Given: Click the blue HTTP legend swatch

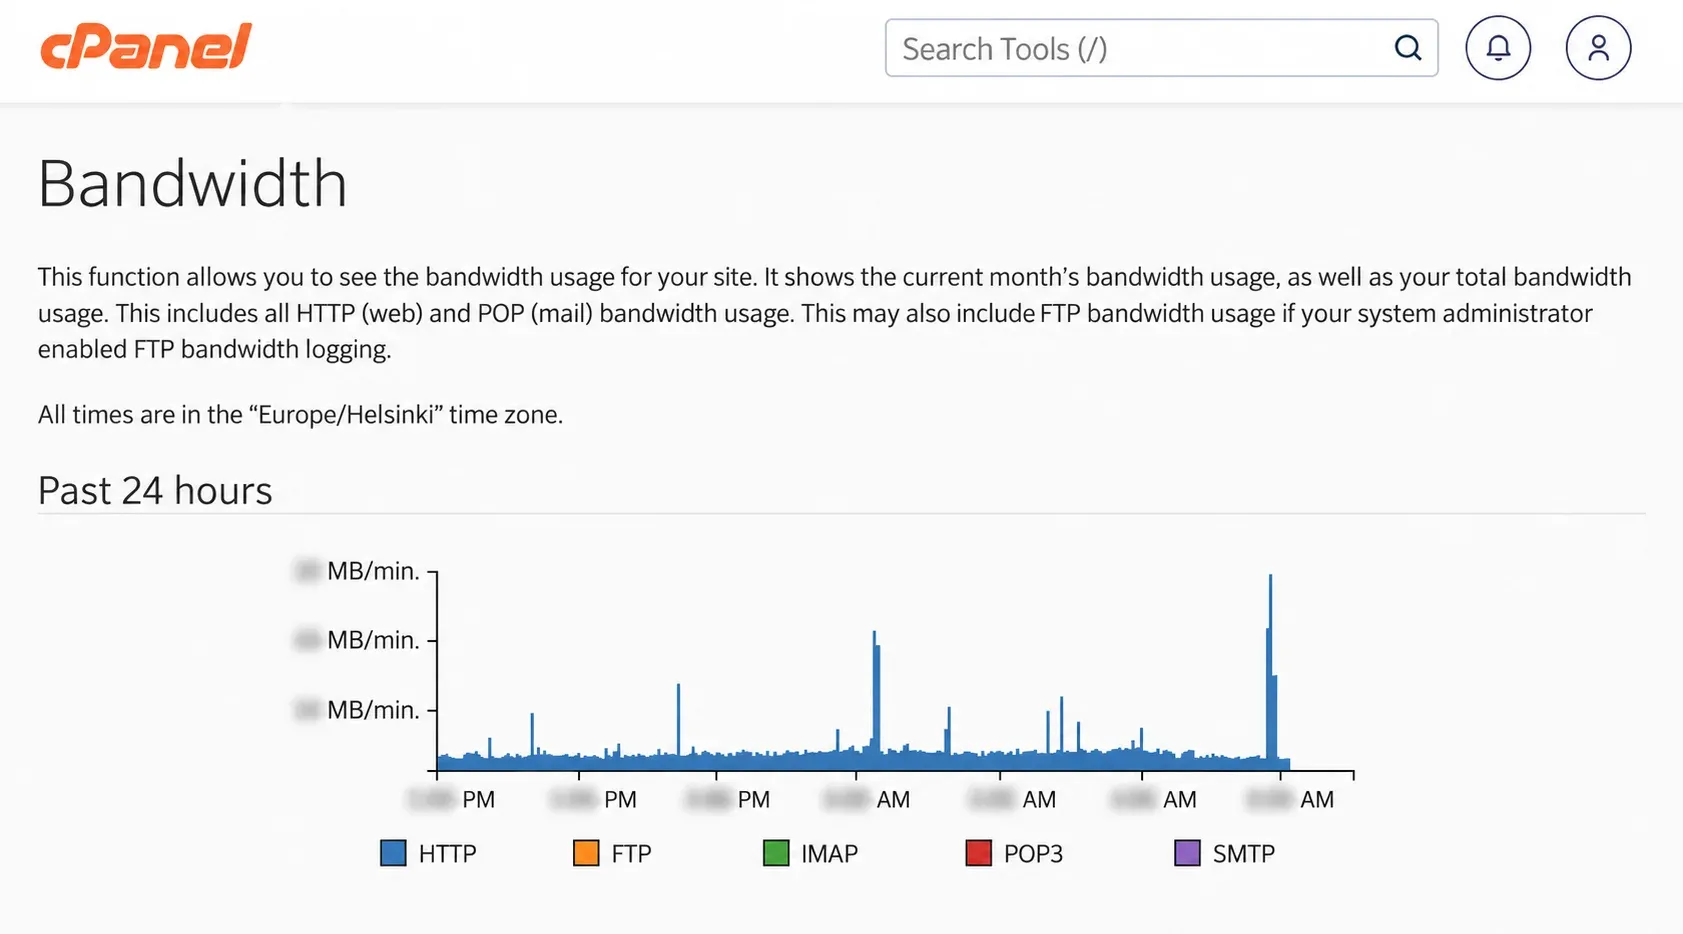Looking at the screenshot, I should [394, 853].
